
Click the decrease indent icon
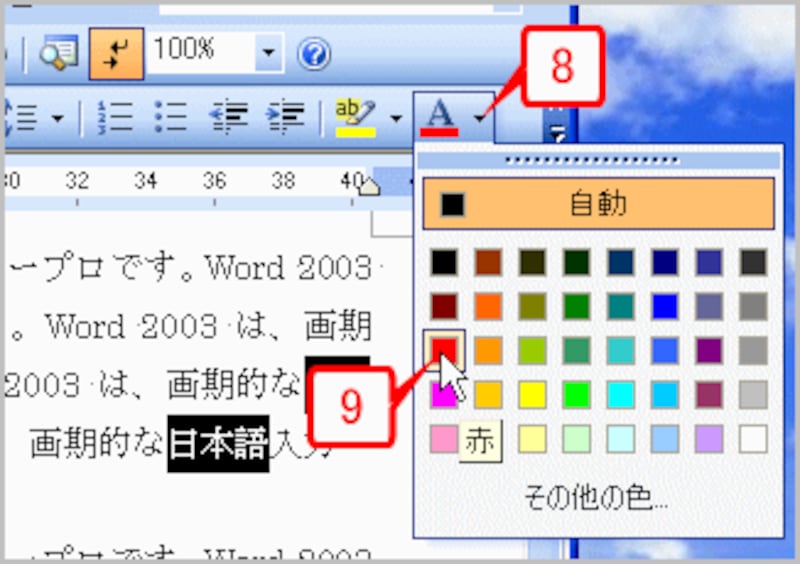(x=229, y=117)
